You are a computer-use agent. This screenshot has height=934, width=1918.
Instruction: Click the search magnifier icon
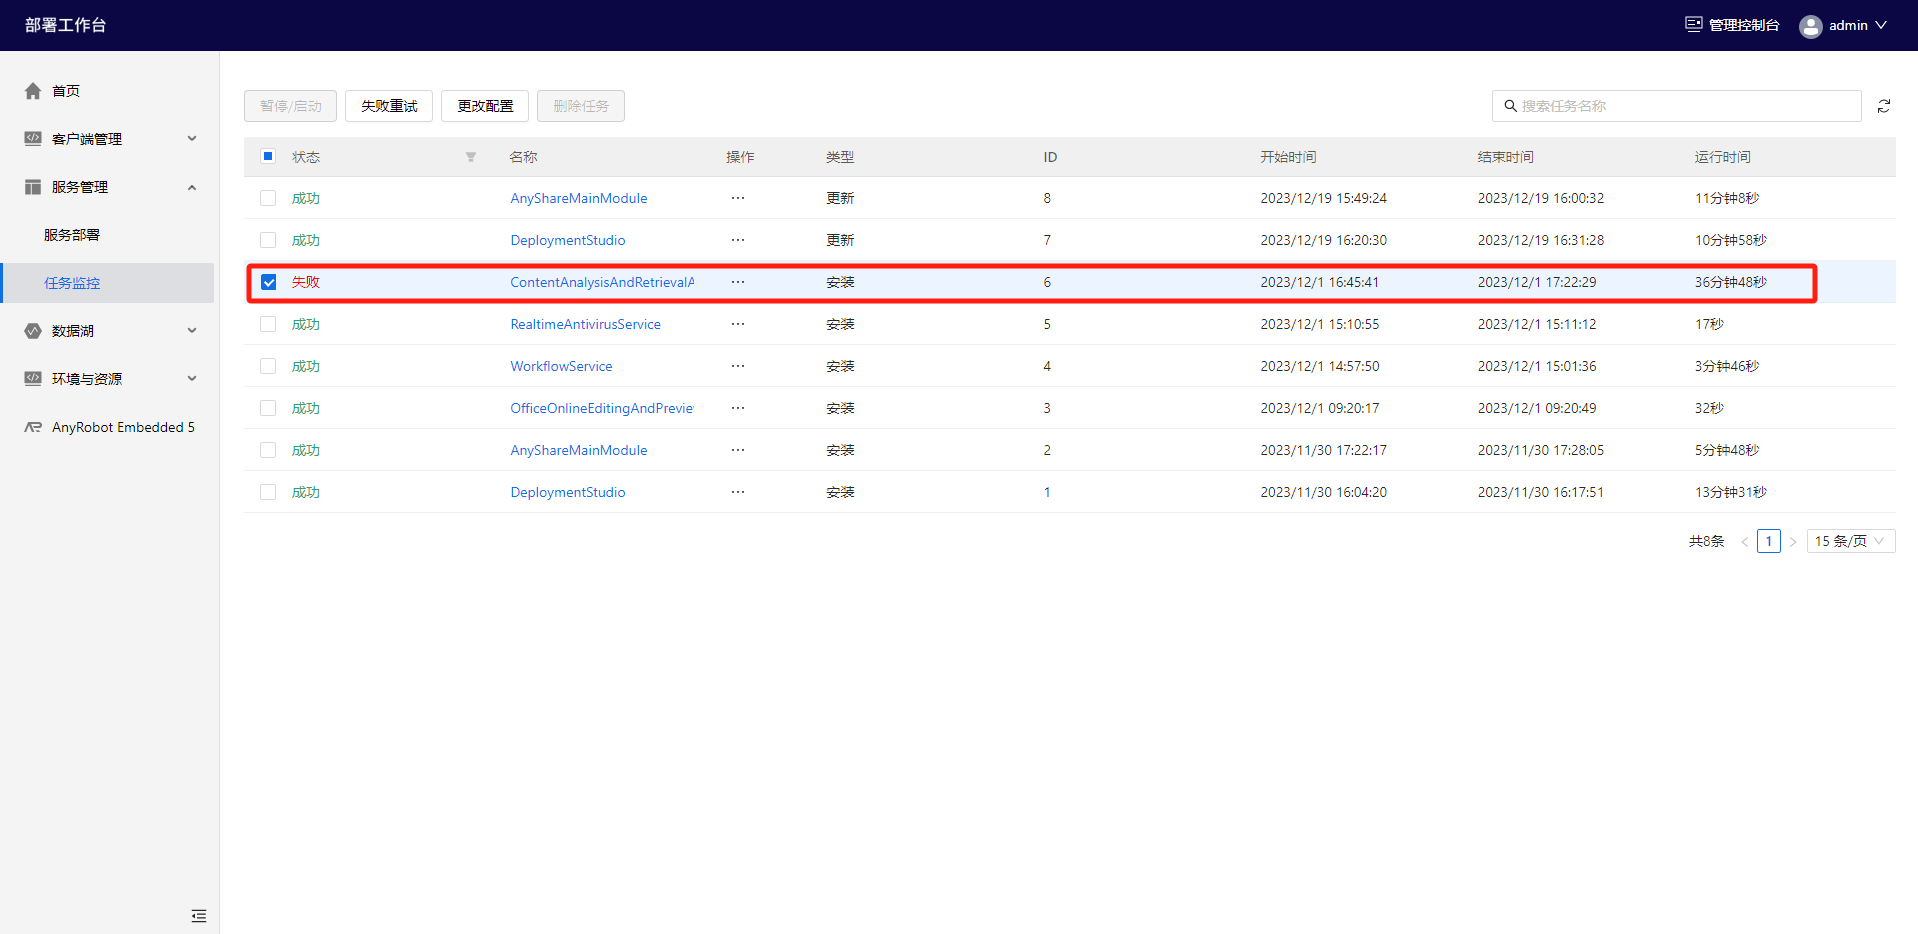[1510, 106]
